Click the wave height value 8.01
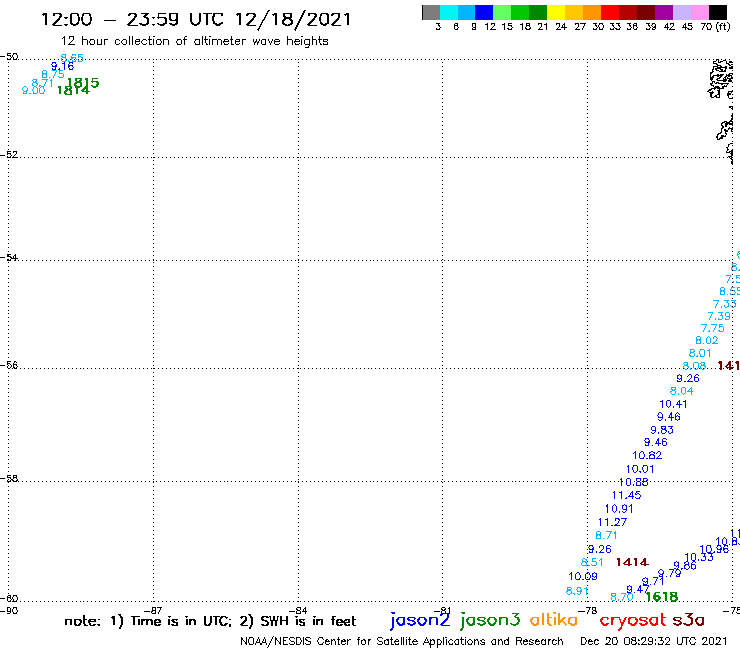740x650 pixels. click(x=700, y=353)
